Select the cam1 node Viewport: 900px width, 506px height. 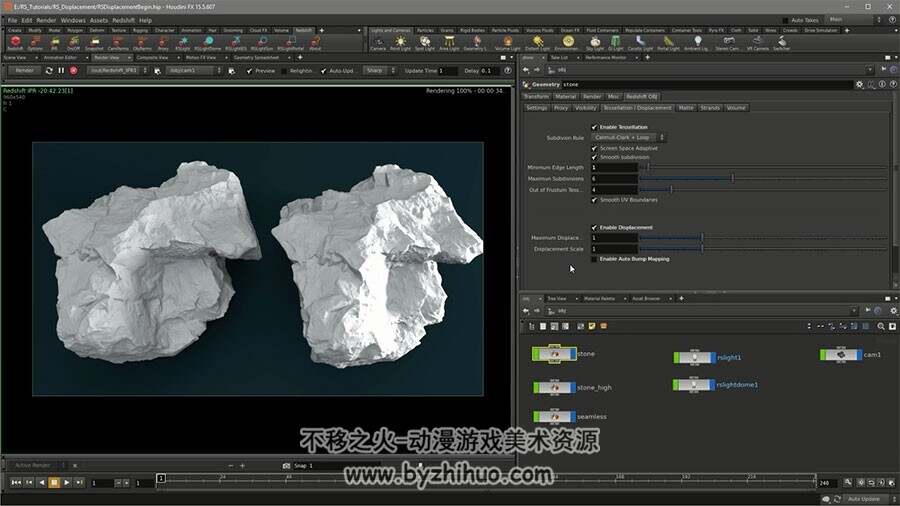pos(841,355)
